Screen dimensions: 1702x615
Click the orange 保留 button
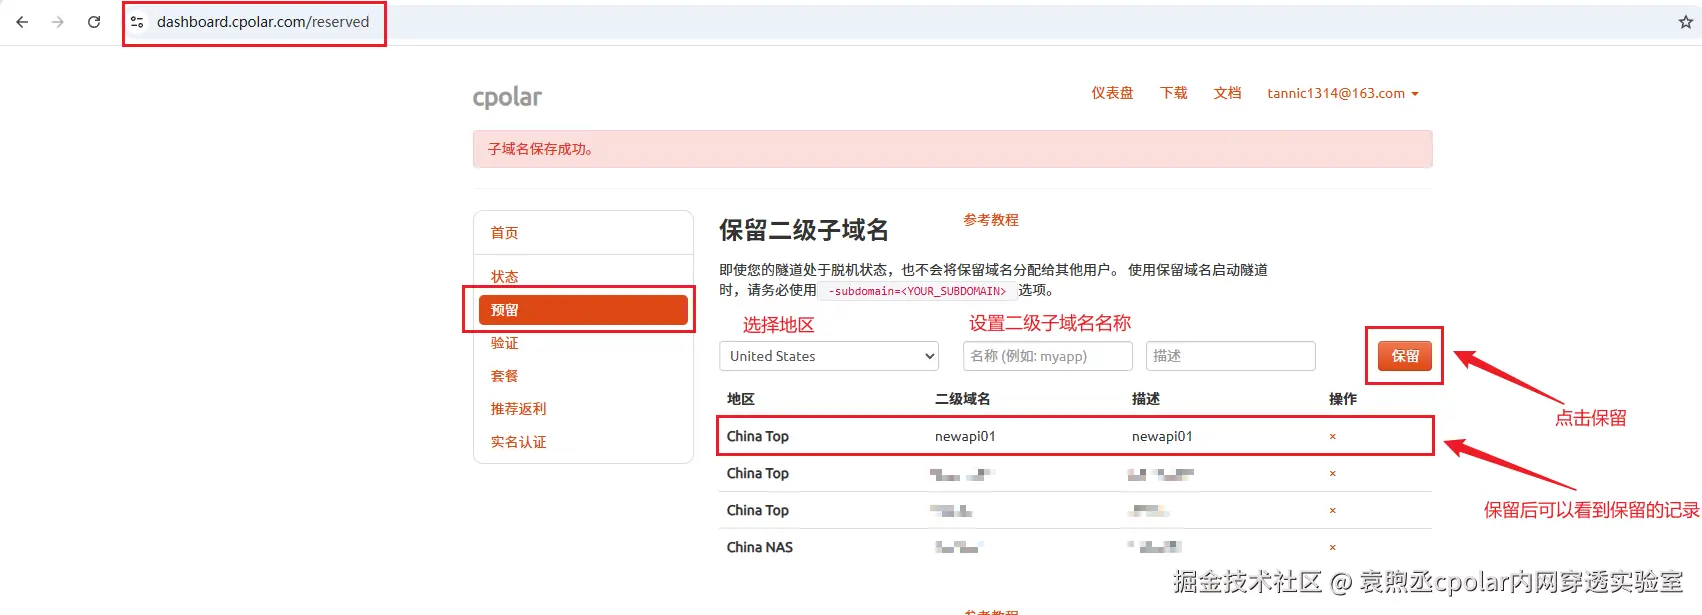pyautogui.click(x=1405, y=356)
